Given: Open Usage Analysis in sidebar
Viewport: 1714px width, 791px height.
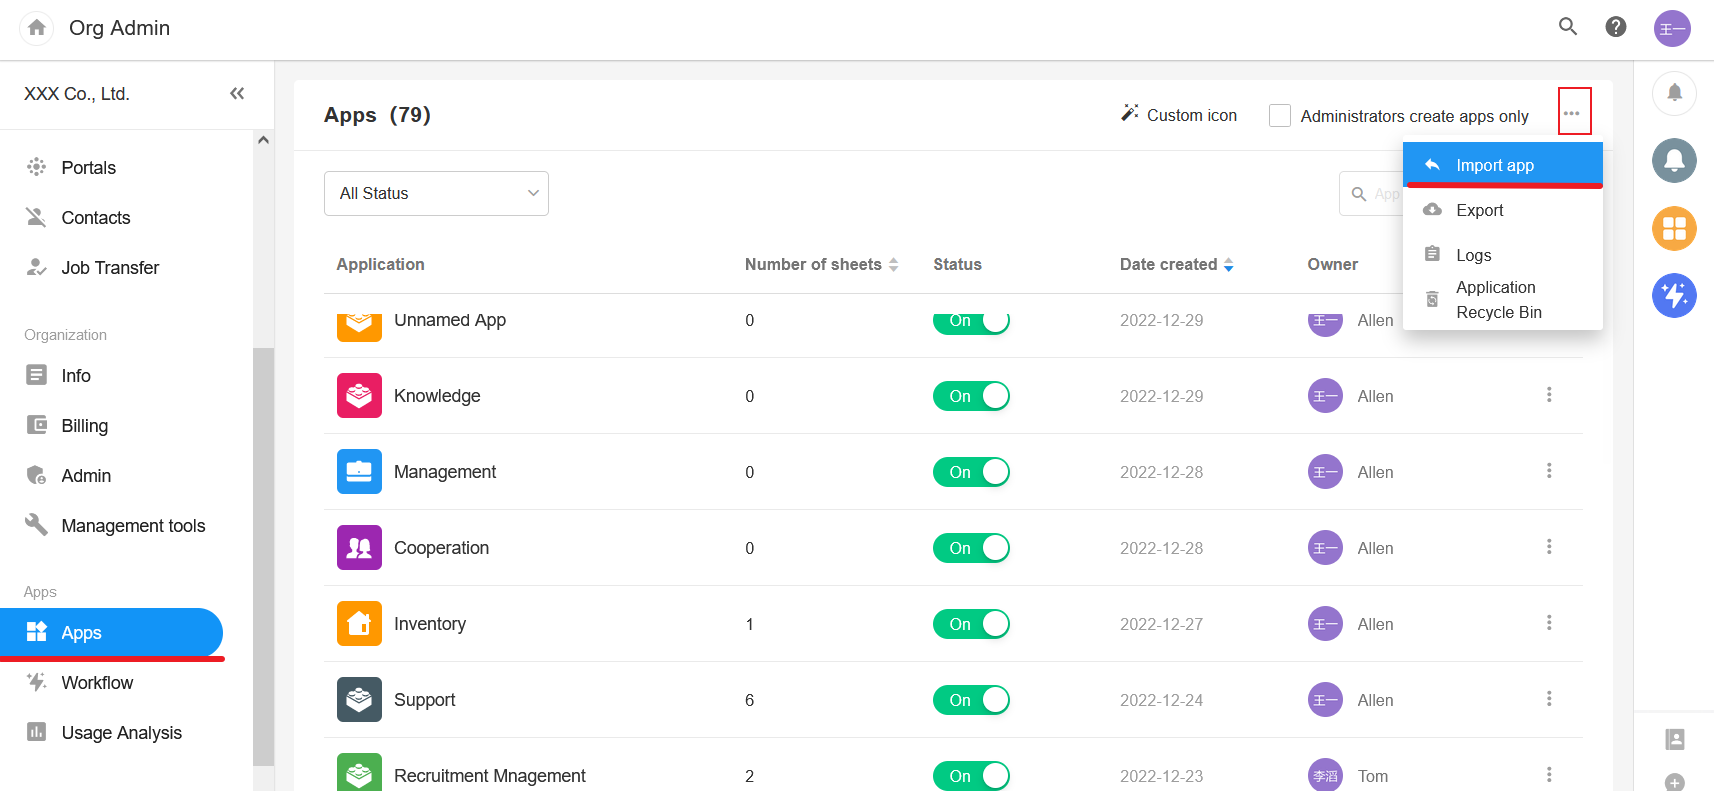Looking at the screenshot, I should (121, 733).
